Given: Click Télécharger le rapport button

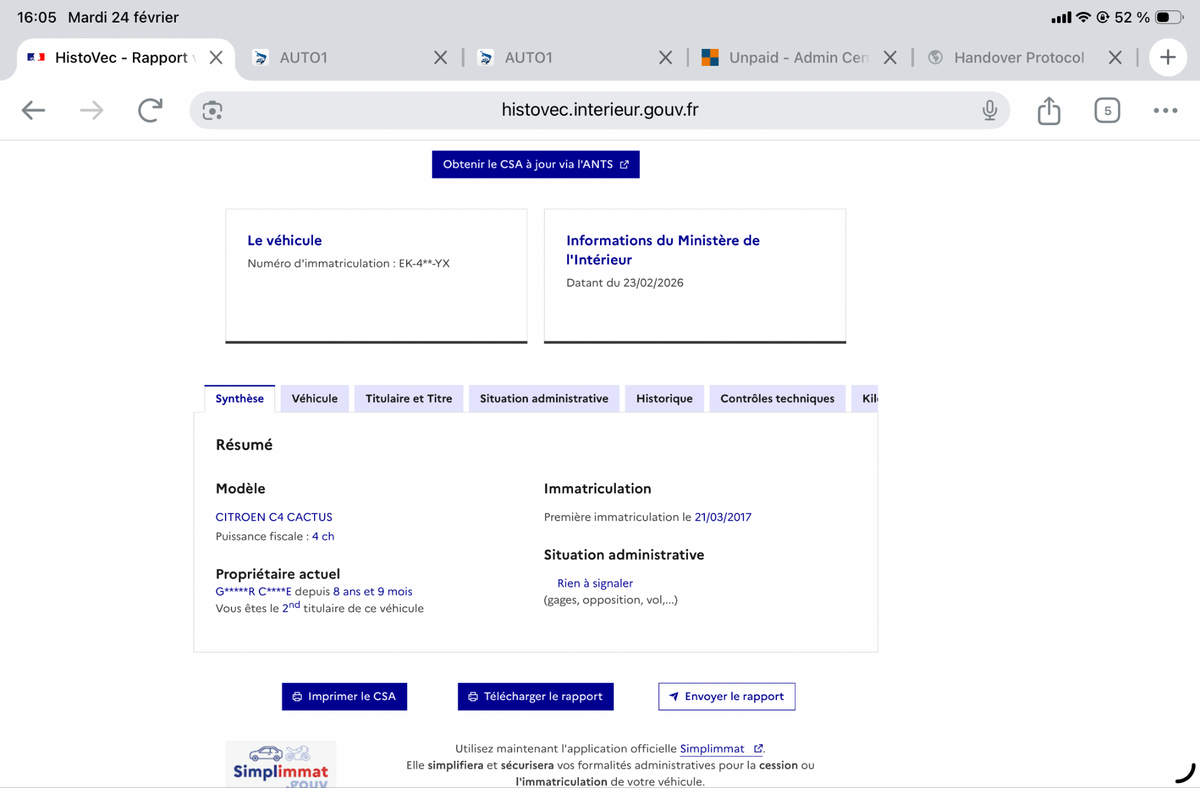Looking at the screenshot, I should click(535, 697).
